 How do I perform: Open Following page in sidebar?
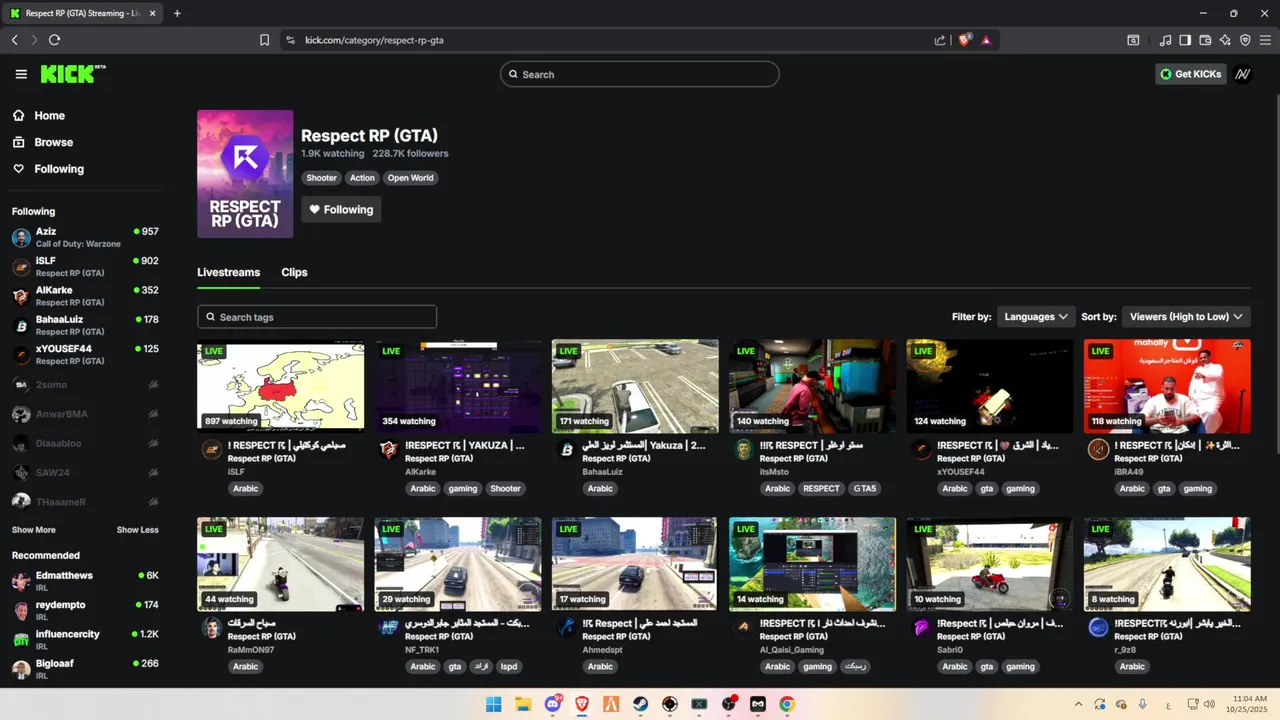(x=48, y=169)
